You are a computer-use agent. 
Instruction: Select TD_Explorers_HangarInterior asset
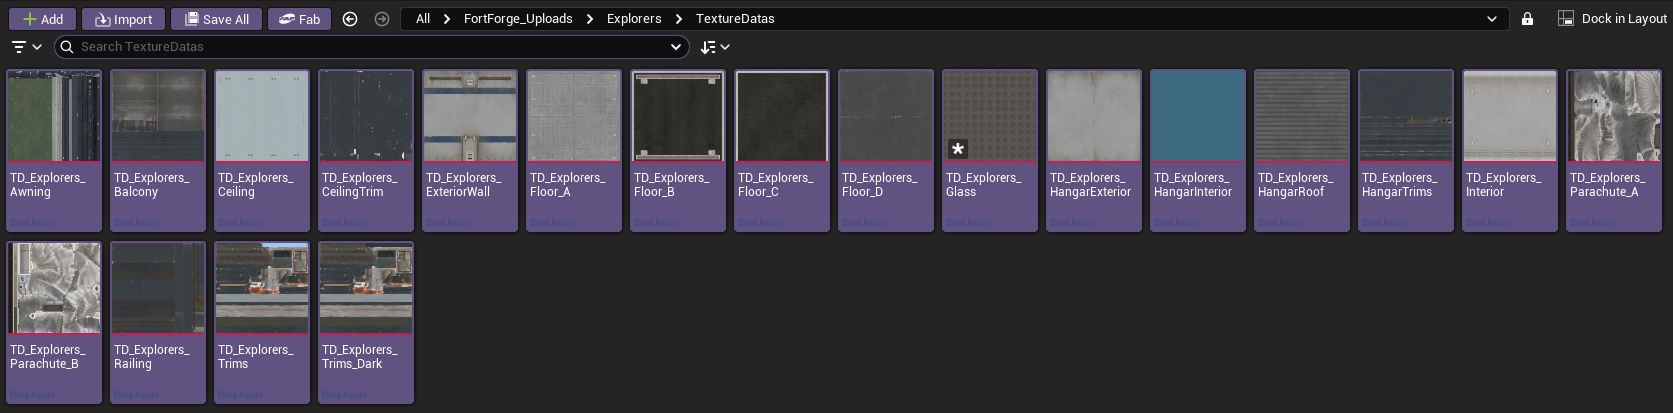point(1198,150)
